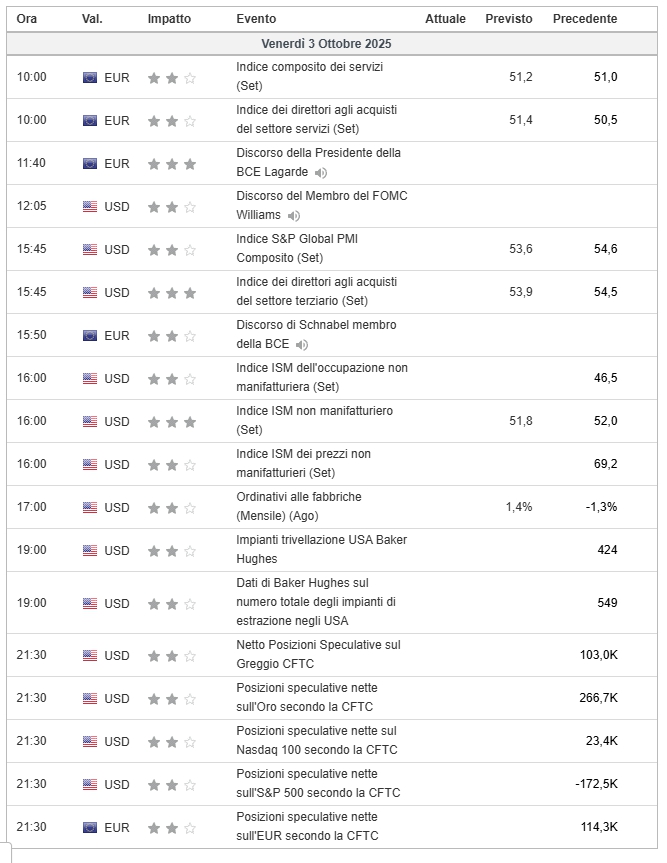This screenshot has width=667, height=863.
Task: Open Ordinativi alle fabbriche (Mensile) event
Action: coord(299,497)
